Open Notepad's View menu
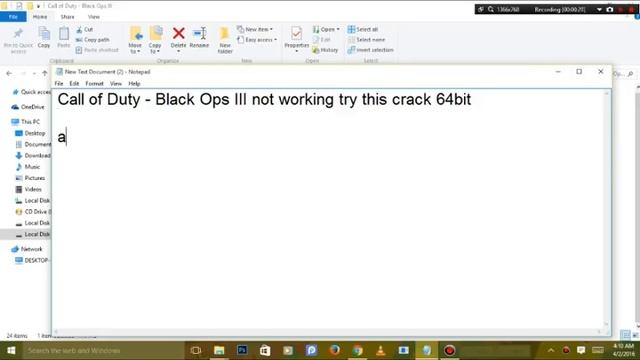640x360 pixels. 116,83
